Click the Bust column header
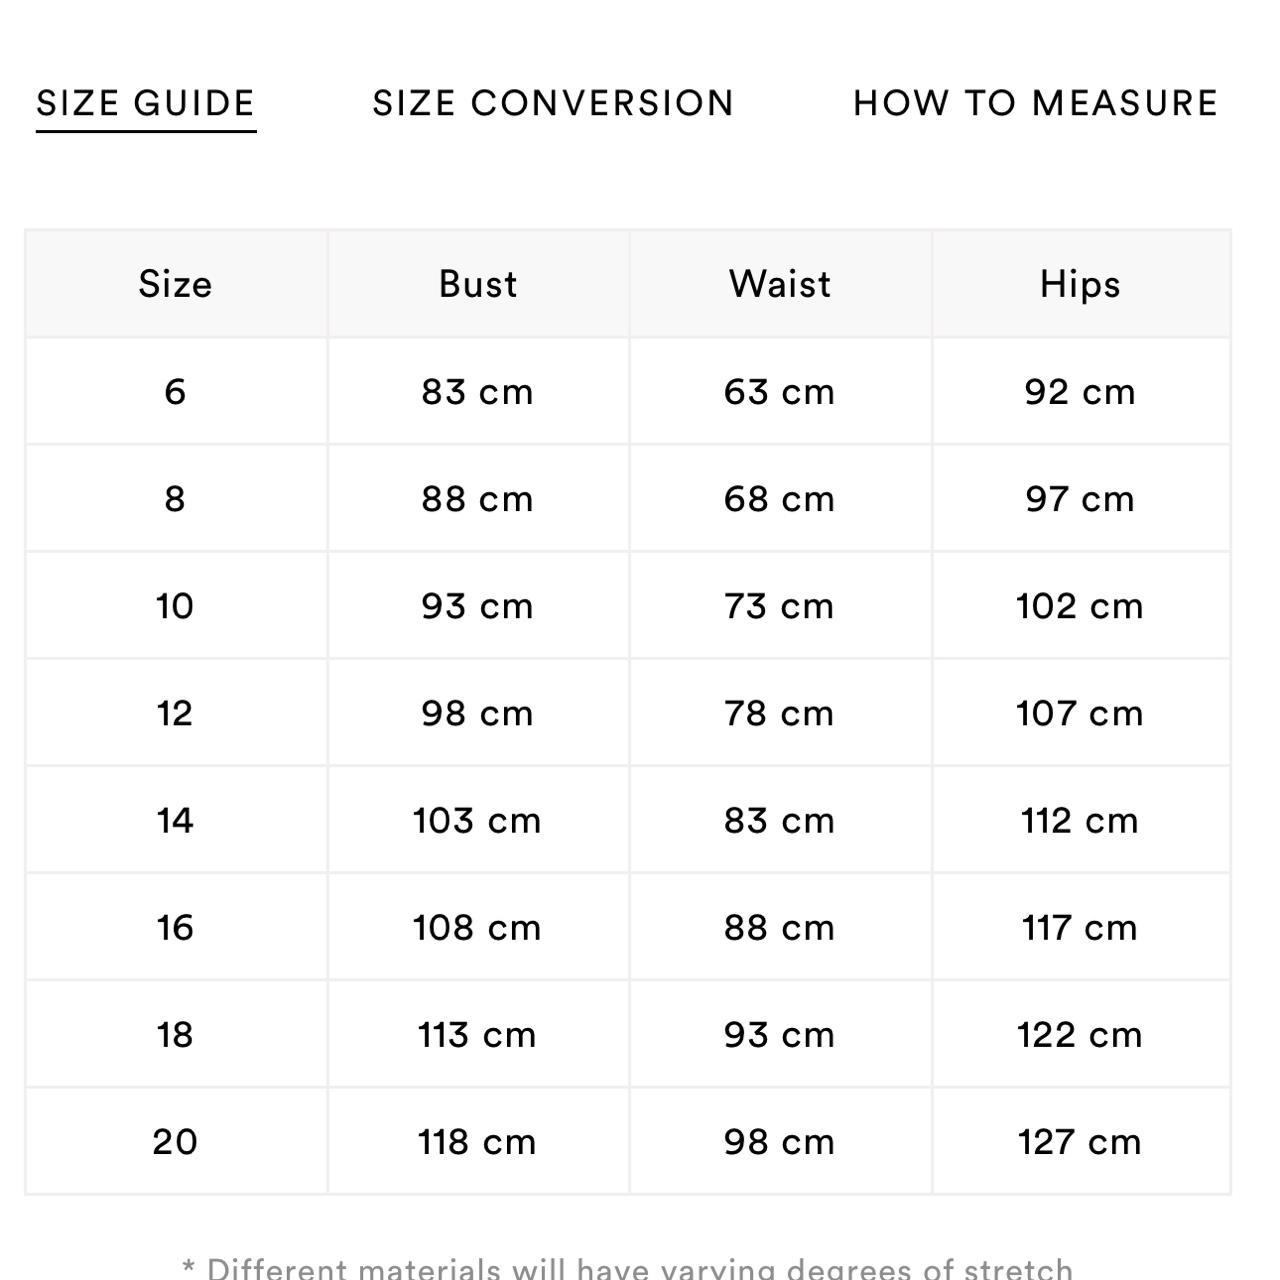The height and width of the screenshot is (1280, 1280). pyautogui.click(x=478, y=284)
